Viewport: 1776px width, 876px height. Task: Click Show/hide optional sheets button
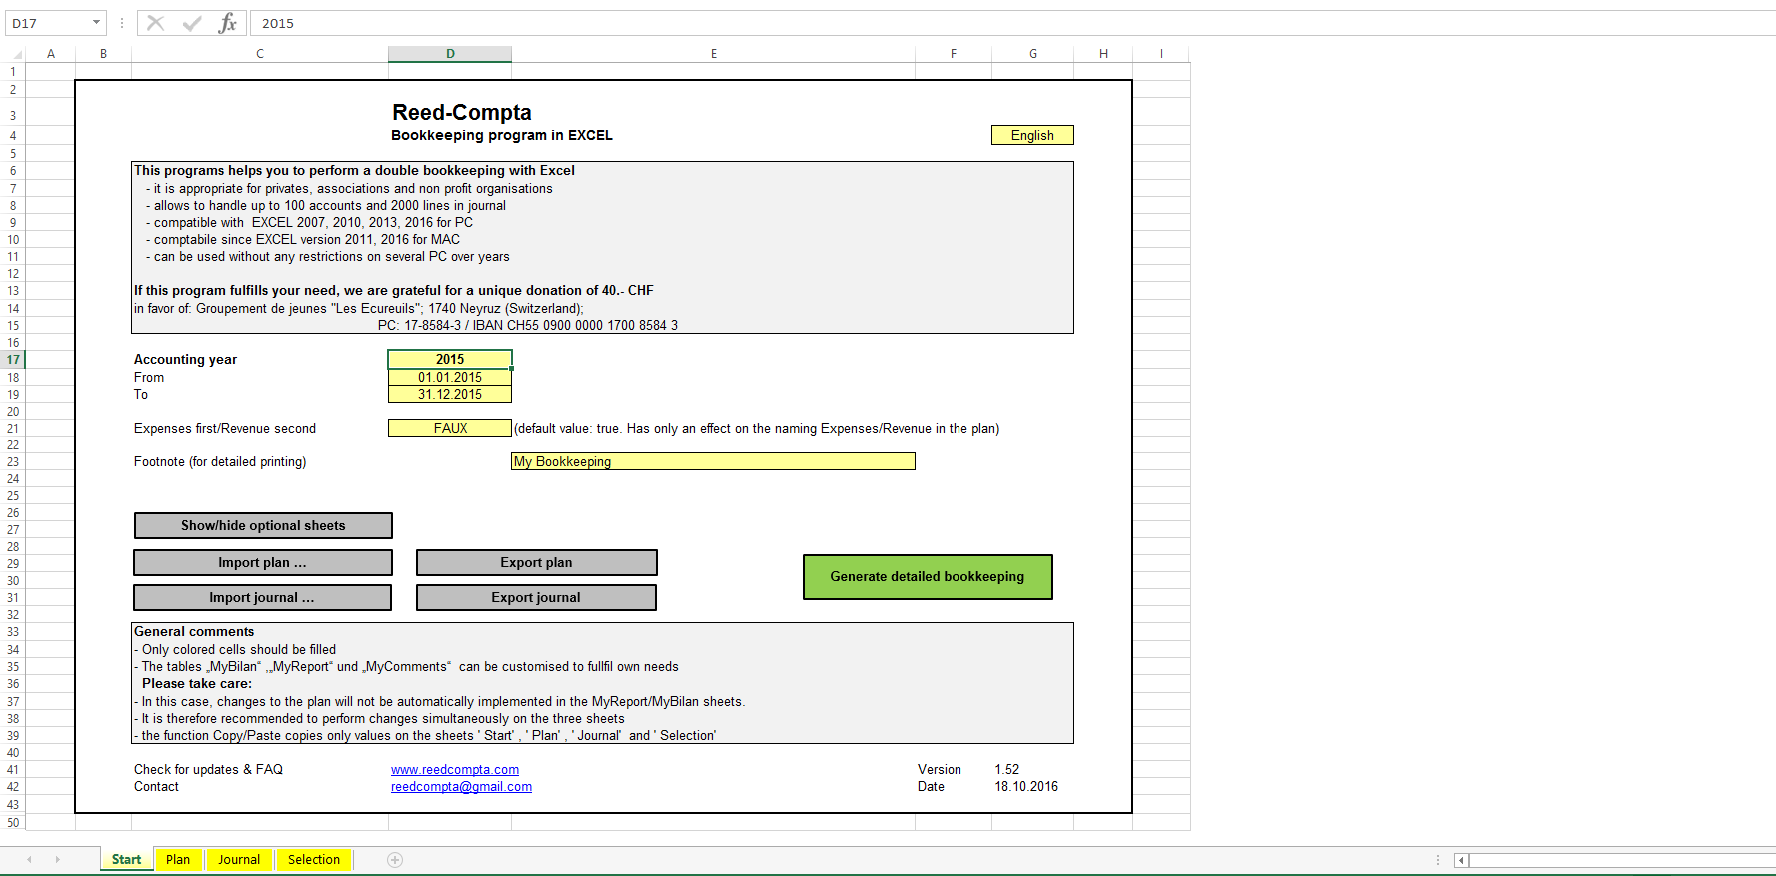click(263, 525)
